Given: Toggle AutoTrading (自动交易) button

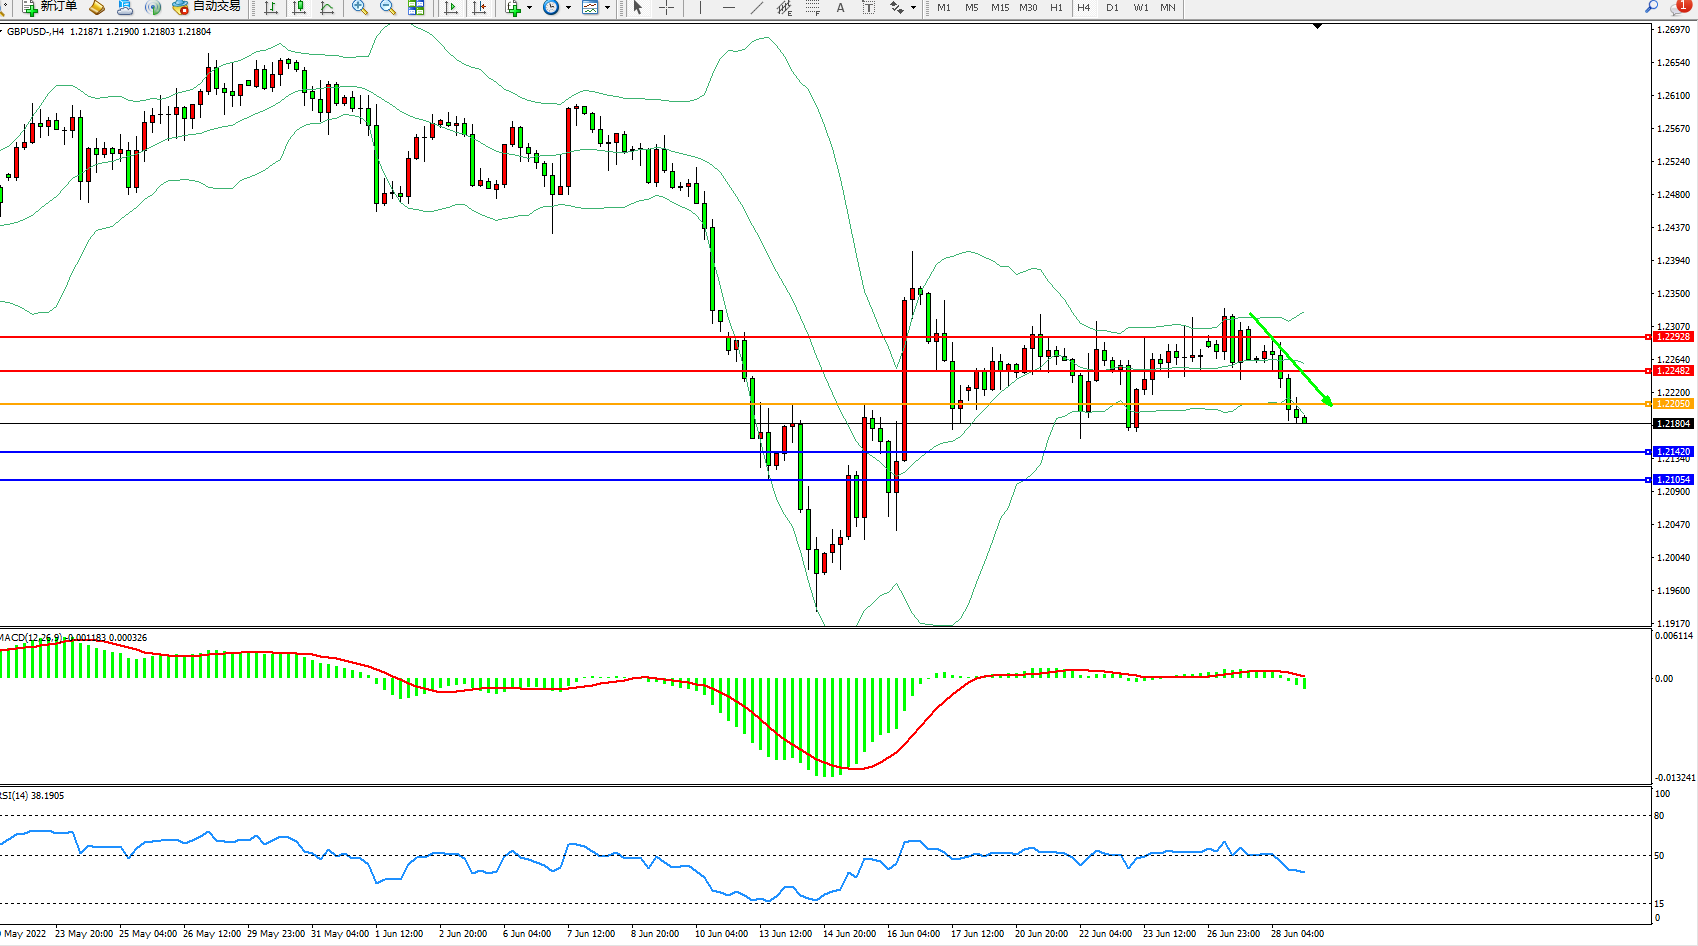Looking at the screenshot, I should coord(206,7).
